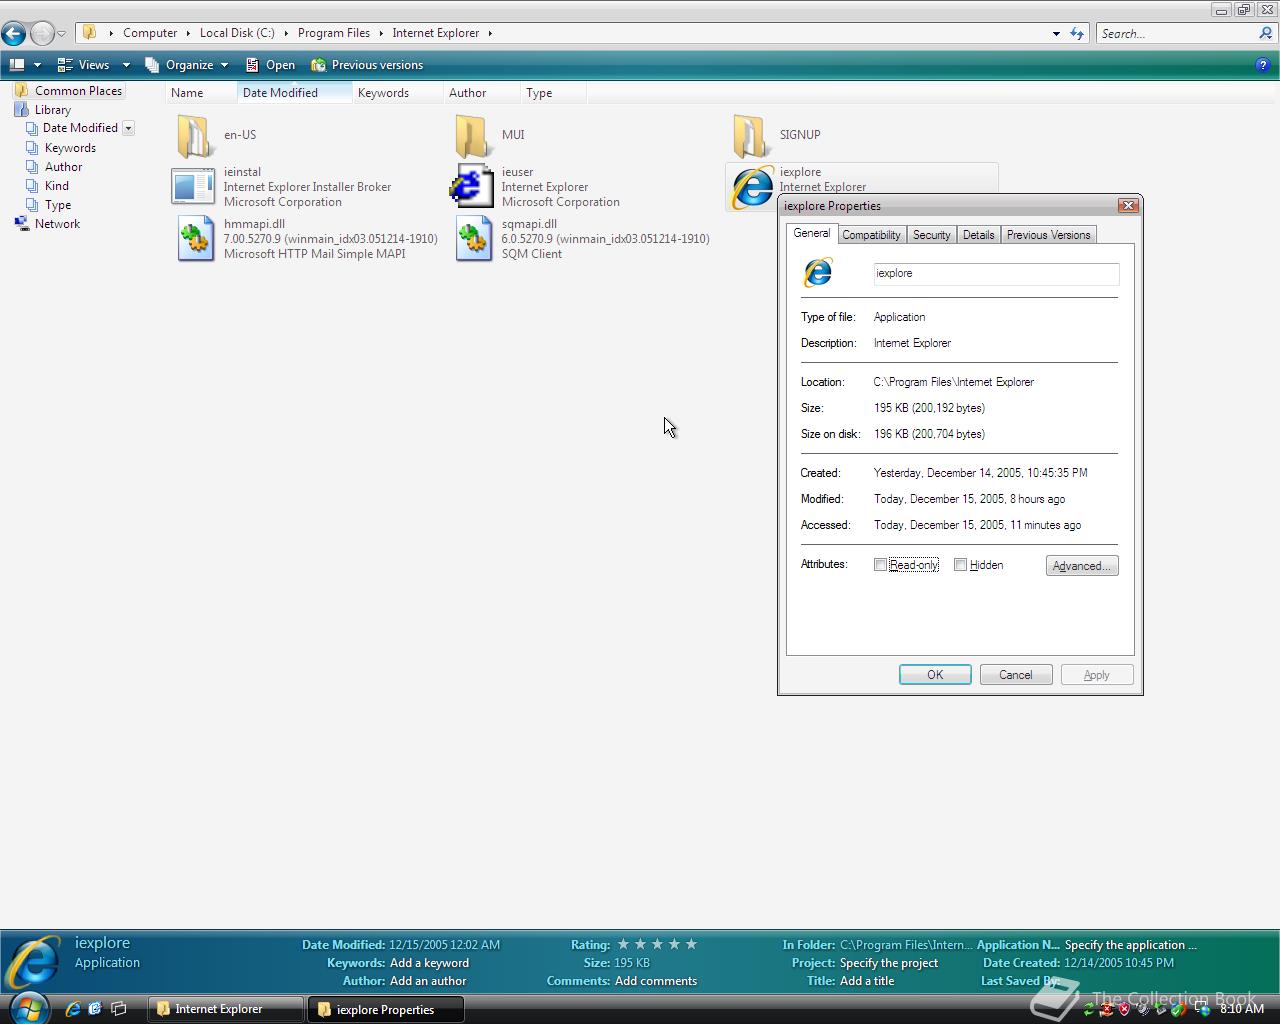Select Common Places in navigation pane

[x=78, y=91]
